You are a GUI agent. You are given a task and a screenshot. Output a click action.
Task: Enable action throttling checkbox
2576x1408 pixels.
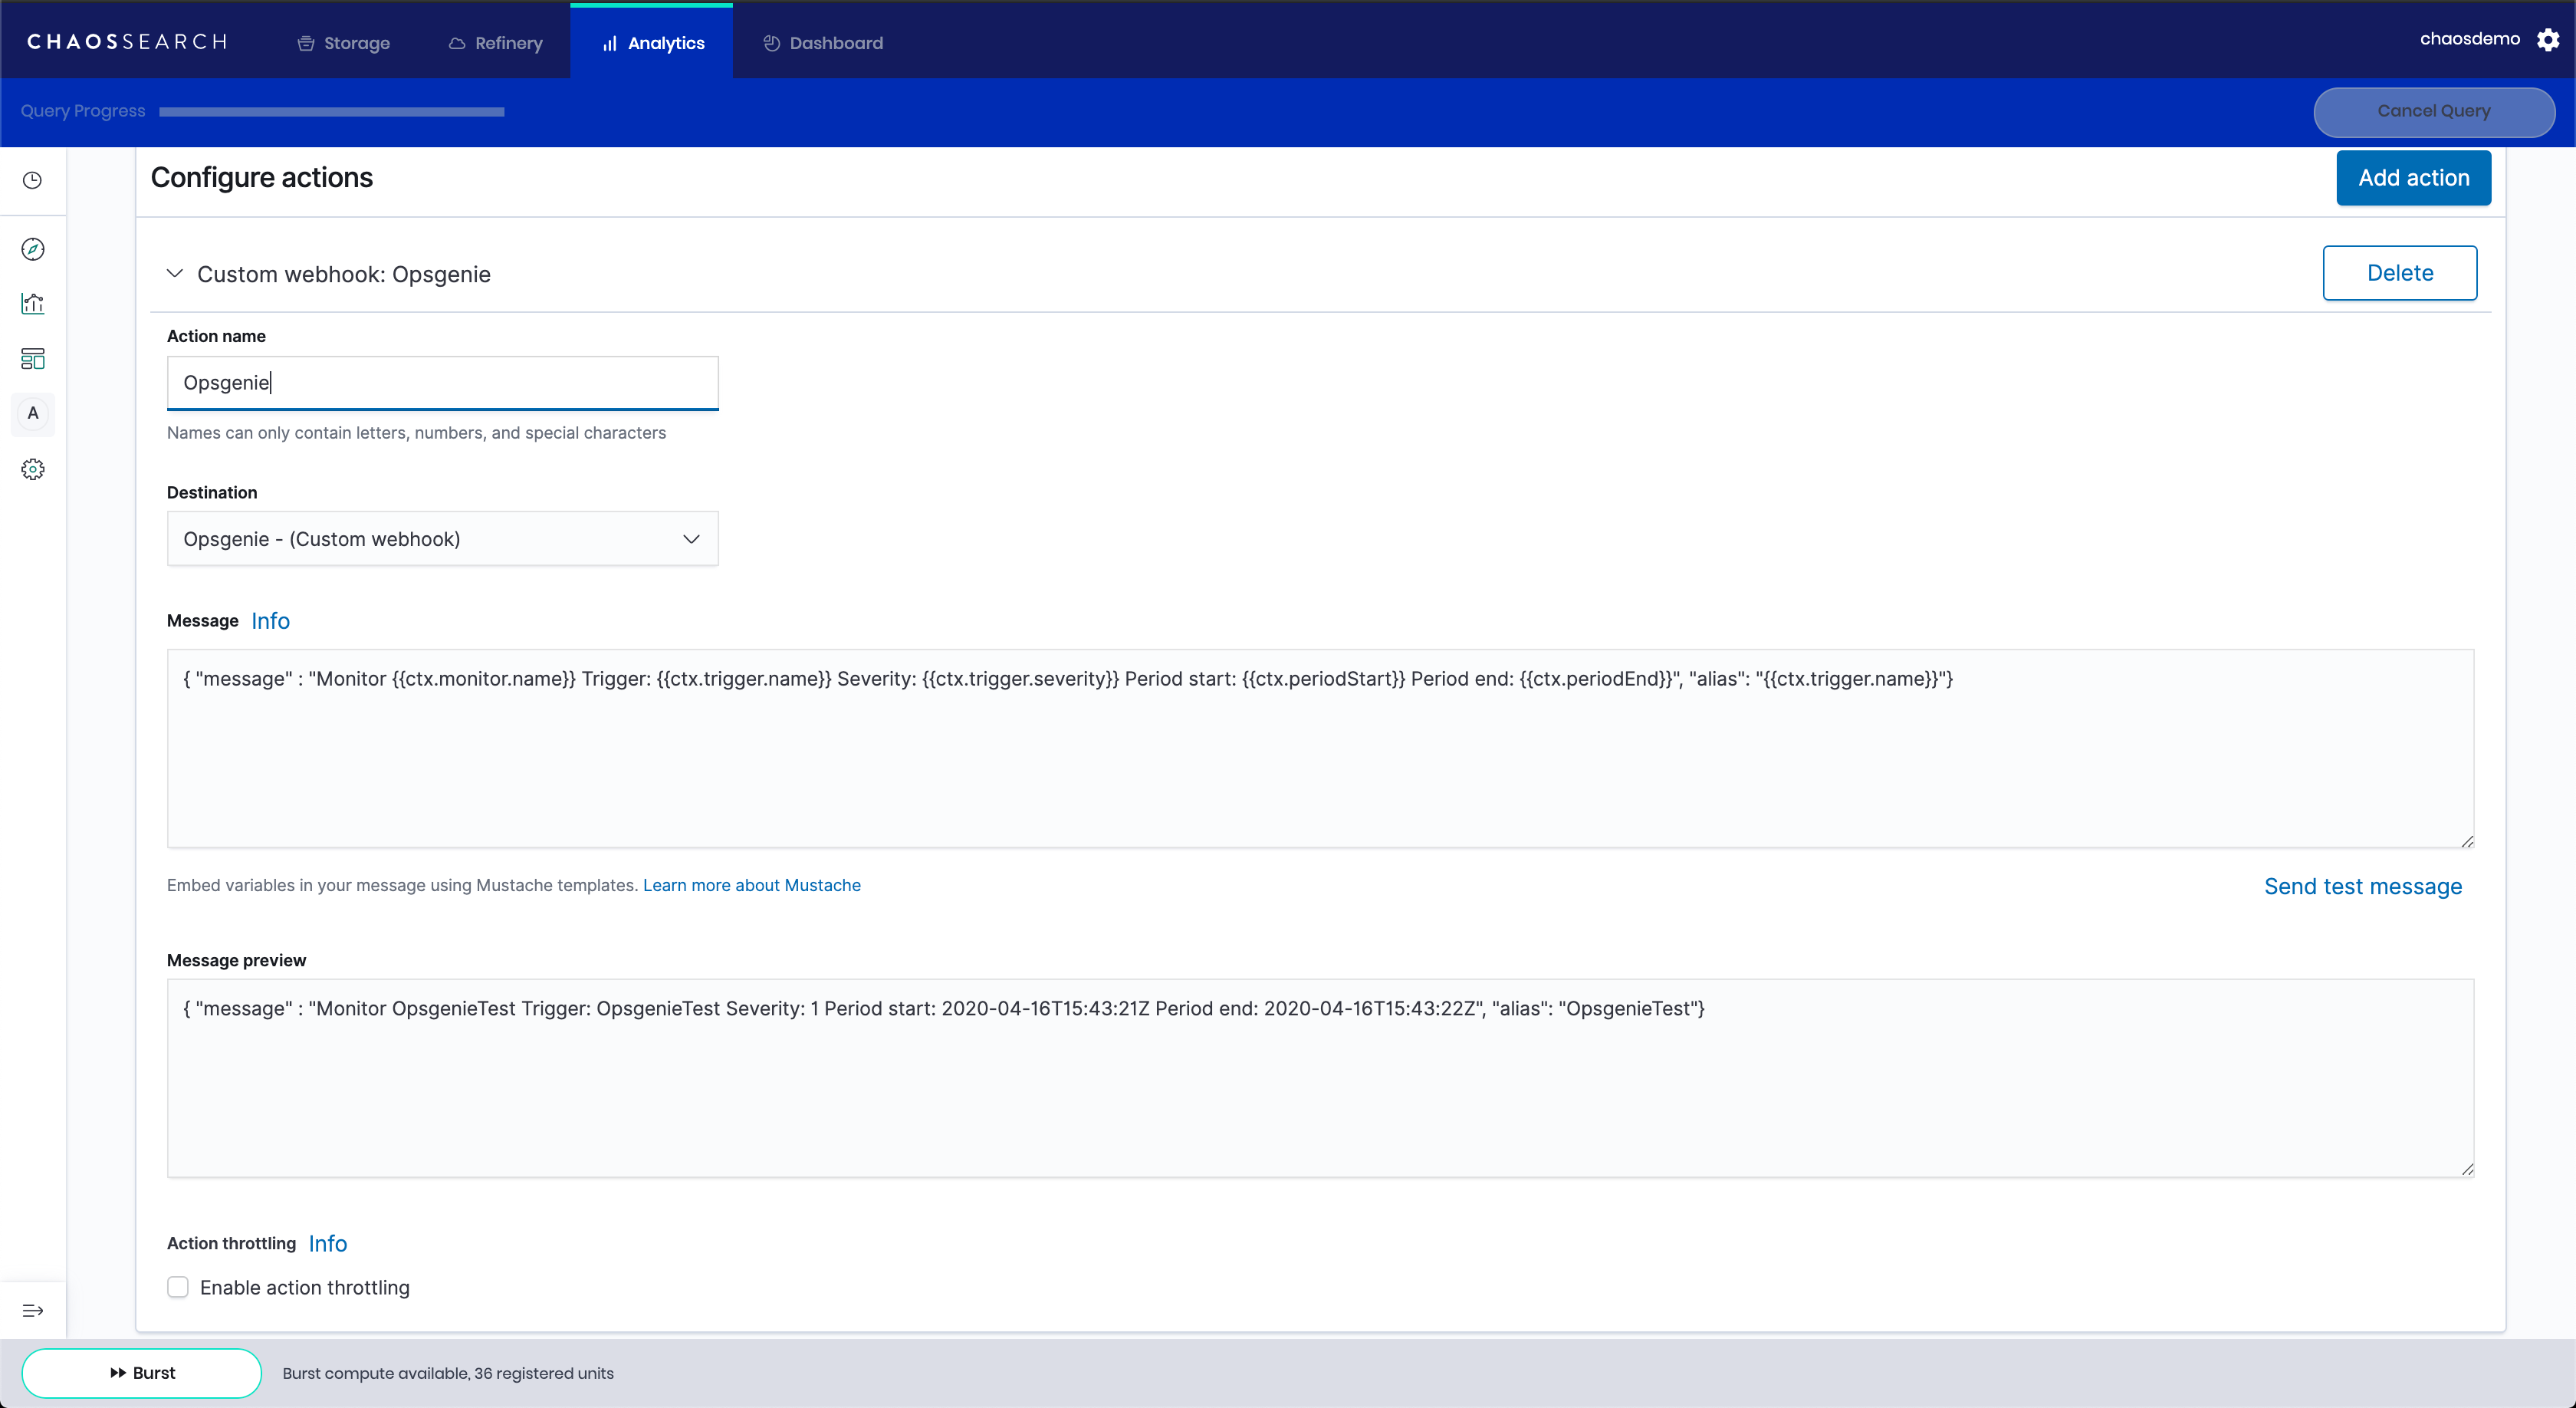click(x=178, y=1287)
